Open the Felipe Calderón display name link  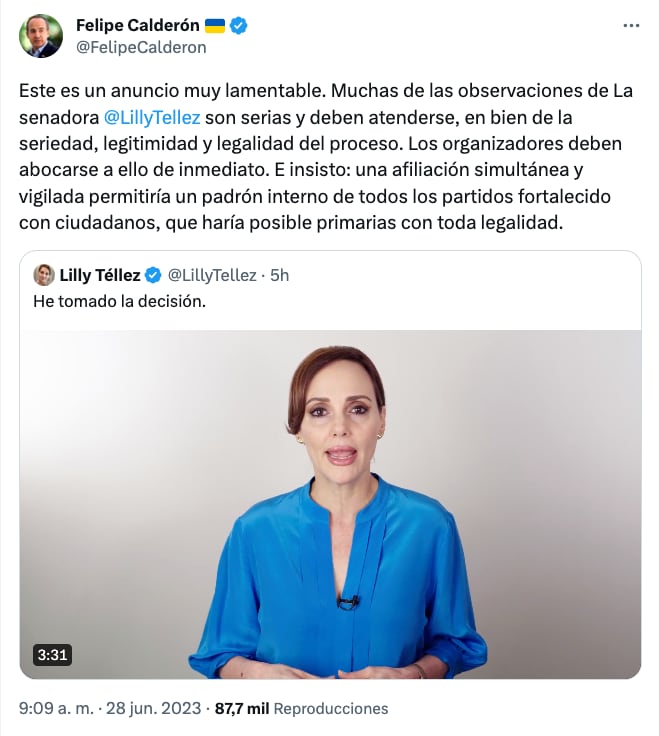138,26
